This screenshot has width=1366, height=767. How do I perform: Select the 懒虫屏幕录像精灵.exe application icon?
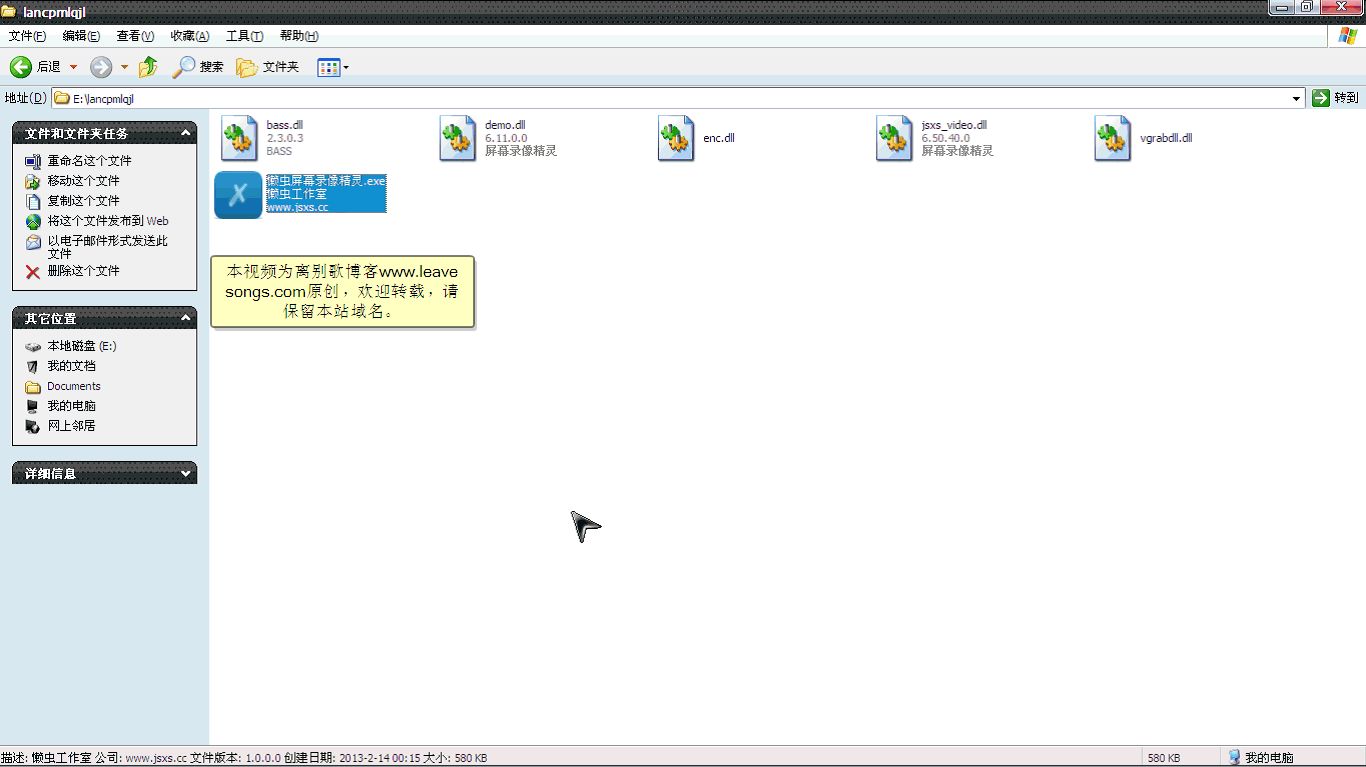(x=238, y=194)
